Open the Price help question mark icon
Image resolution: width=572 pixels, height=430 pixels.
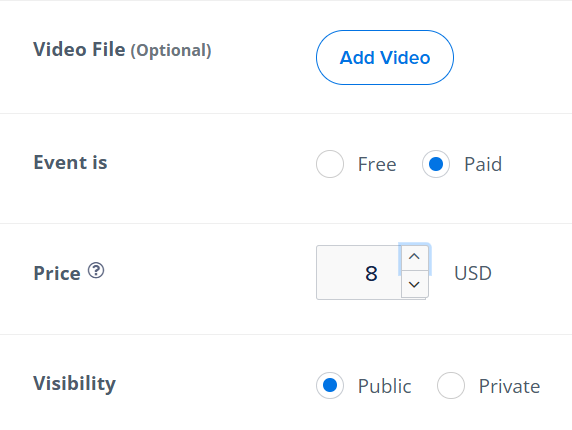point(96,271)
